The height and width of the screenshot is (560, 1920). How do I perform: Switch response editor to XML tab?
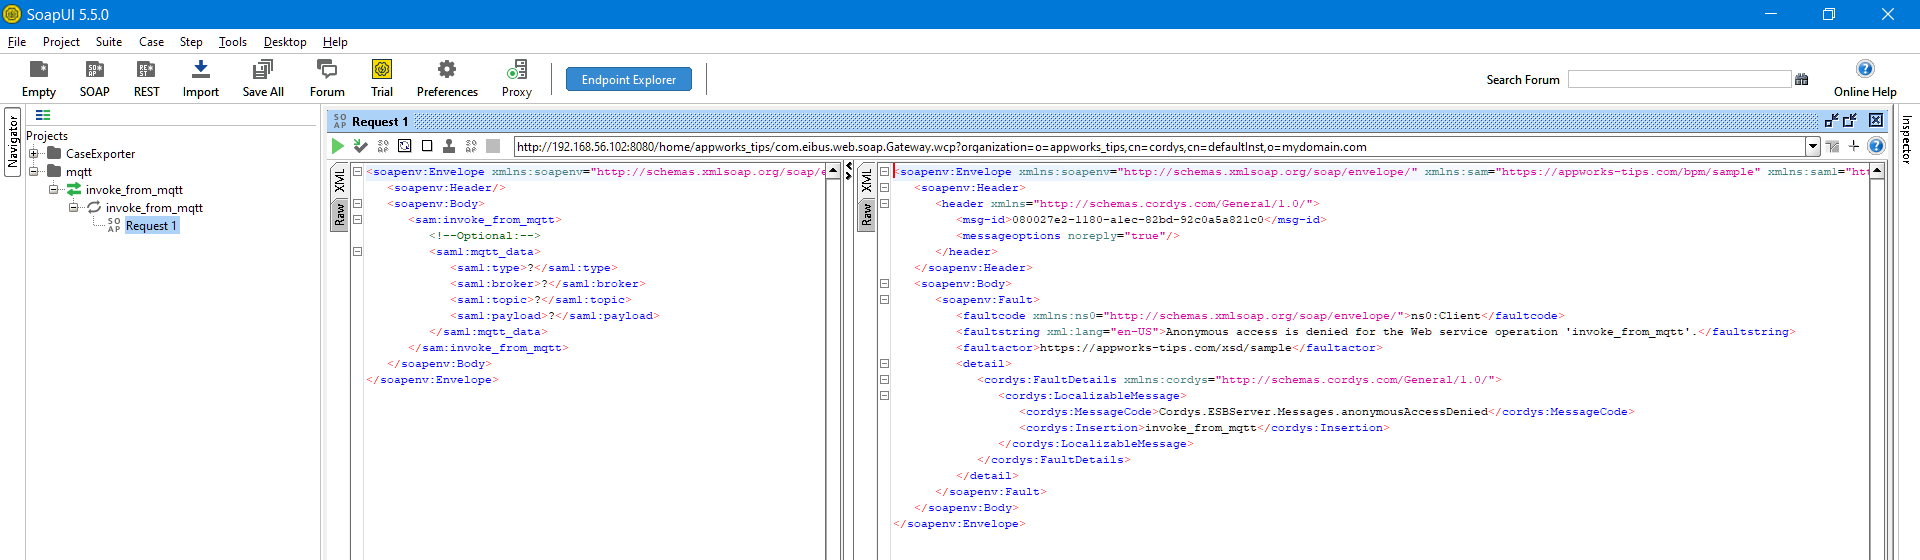point(866,180)
